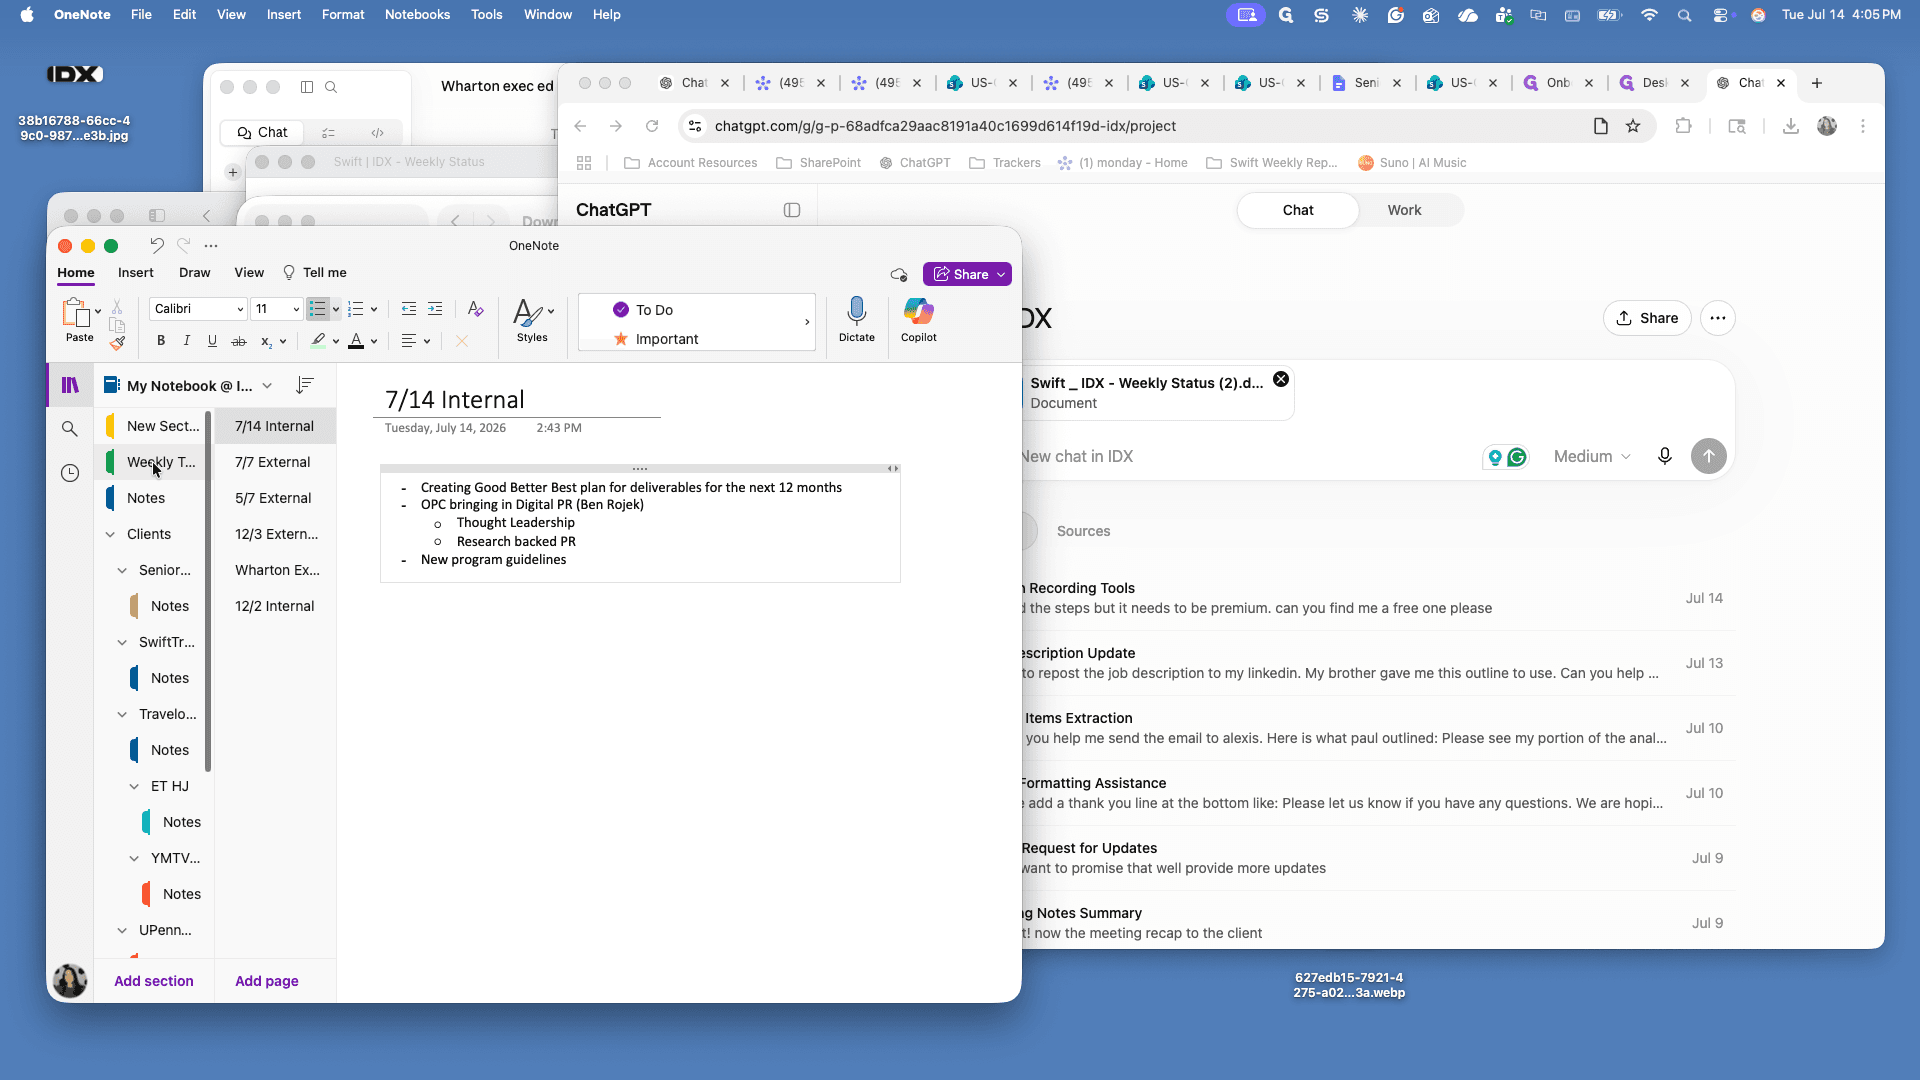Open the Styles gallery in OneNote

pyautogui.click(x=532, y=320)
